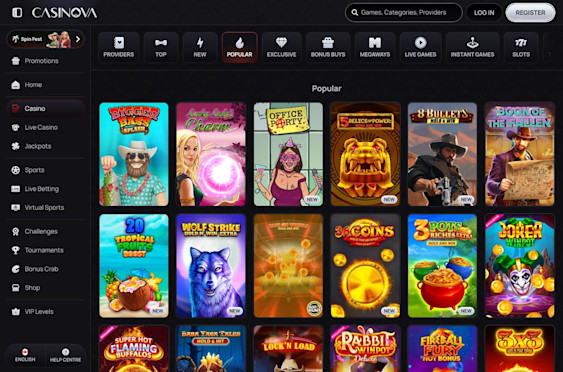
Task: Open the Help Centre
Action: click(x=65, y=355)
